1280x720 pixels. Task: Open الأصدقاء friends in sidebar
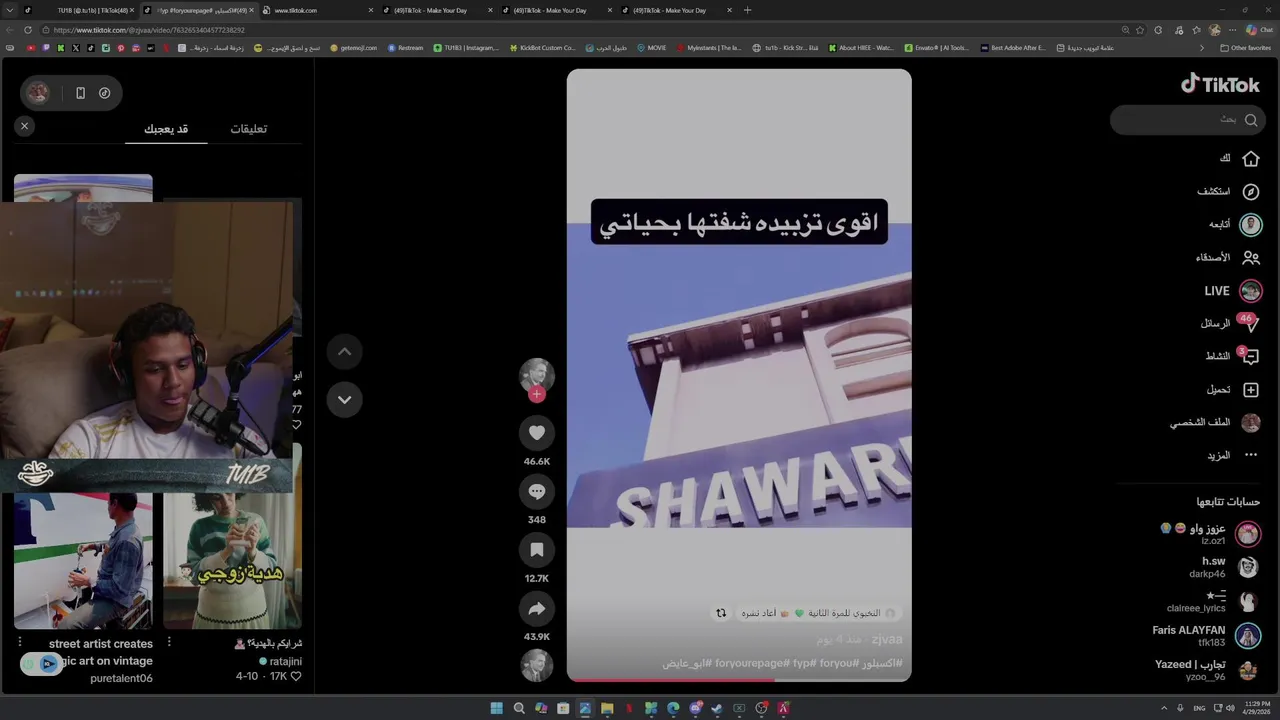[1227, 258]
